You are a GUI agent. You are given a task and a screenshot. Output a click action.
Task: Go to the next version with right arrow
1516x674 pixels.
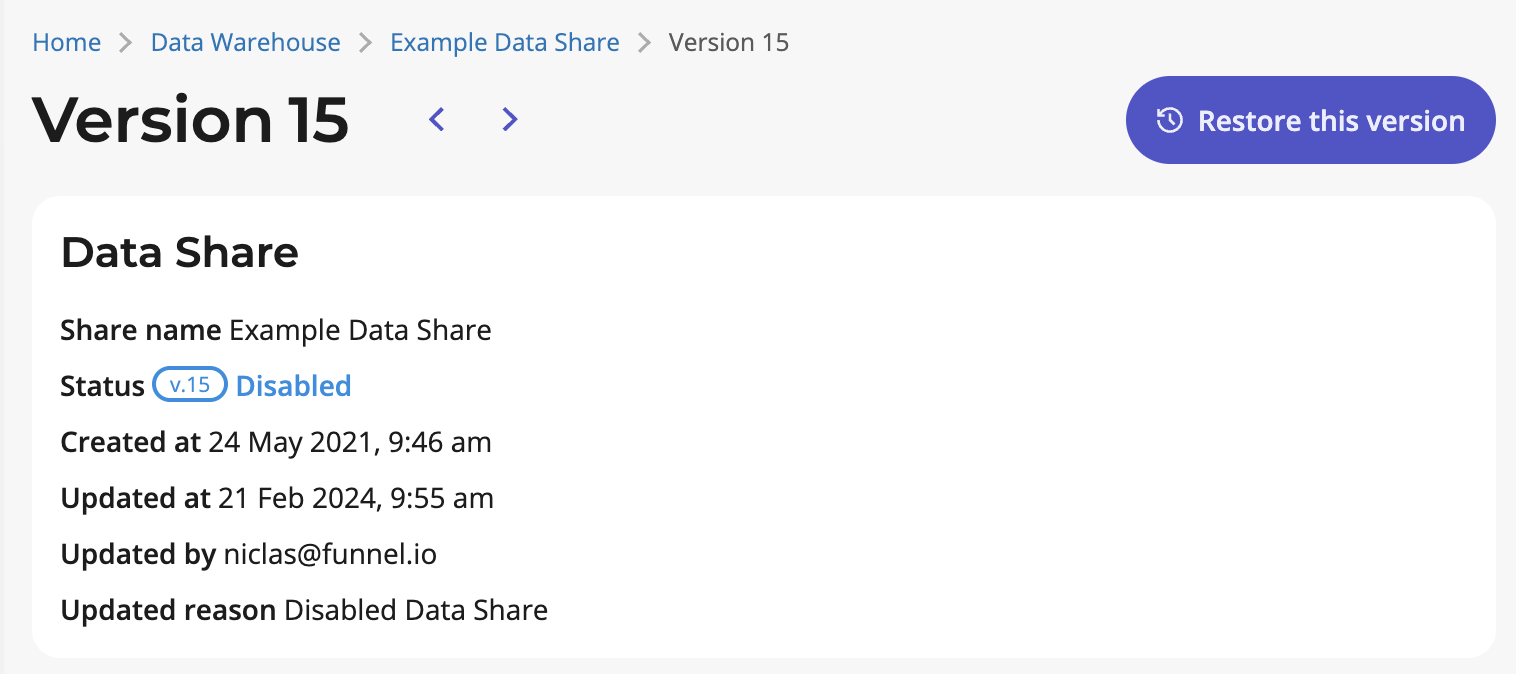(x=510, y=120)
